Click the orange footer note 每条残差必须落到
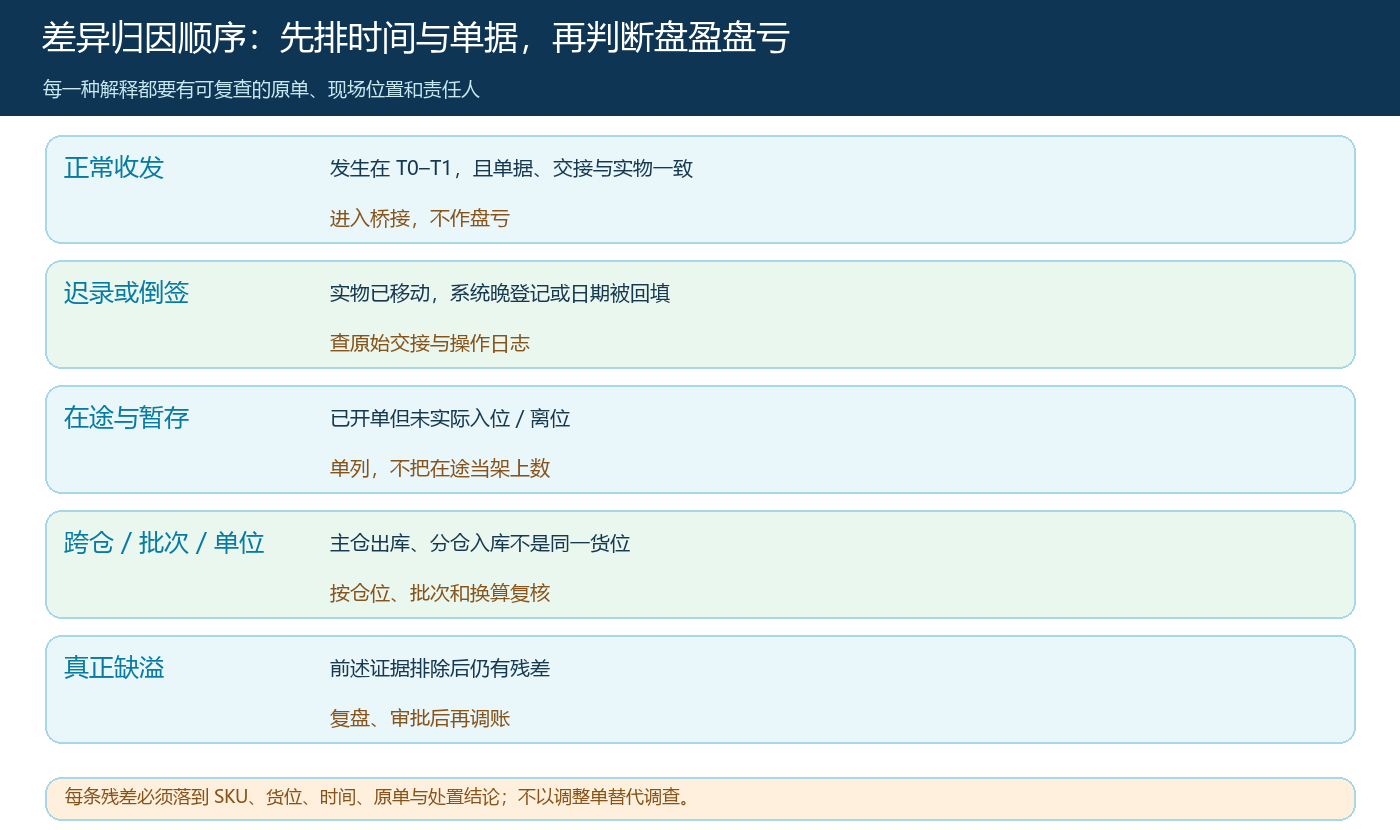The image size is (1400, 830). (377, 797)
